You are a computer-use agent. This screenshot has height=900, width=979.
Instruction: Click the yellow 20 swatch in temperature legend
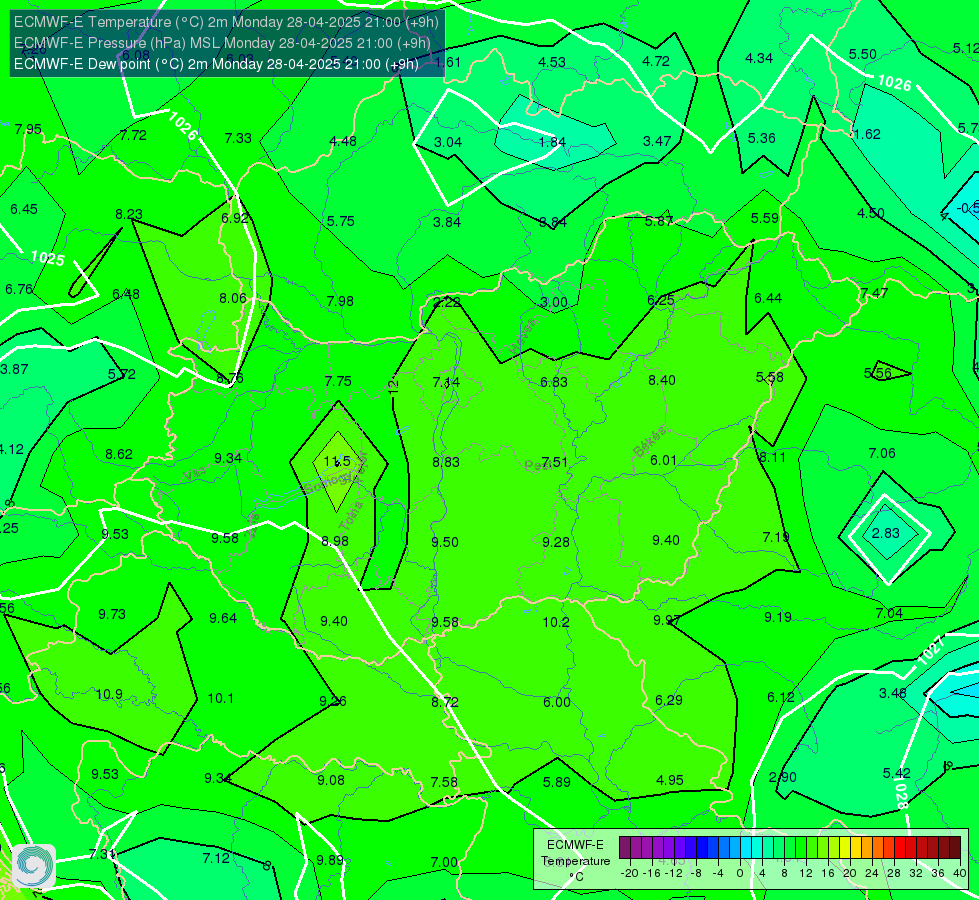[845, 848]
